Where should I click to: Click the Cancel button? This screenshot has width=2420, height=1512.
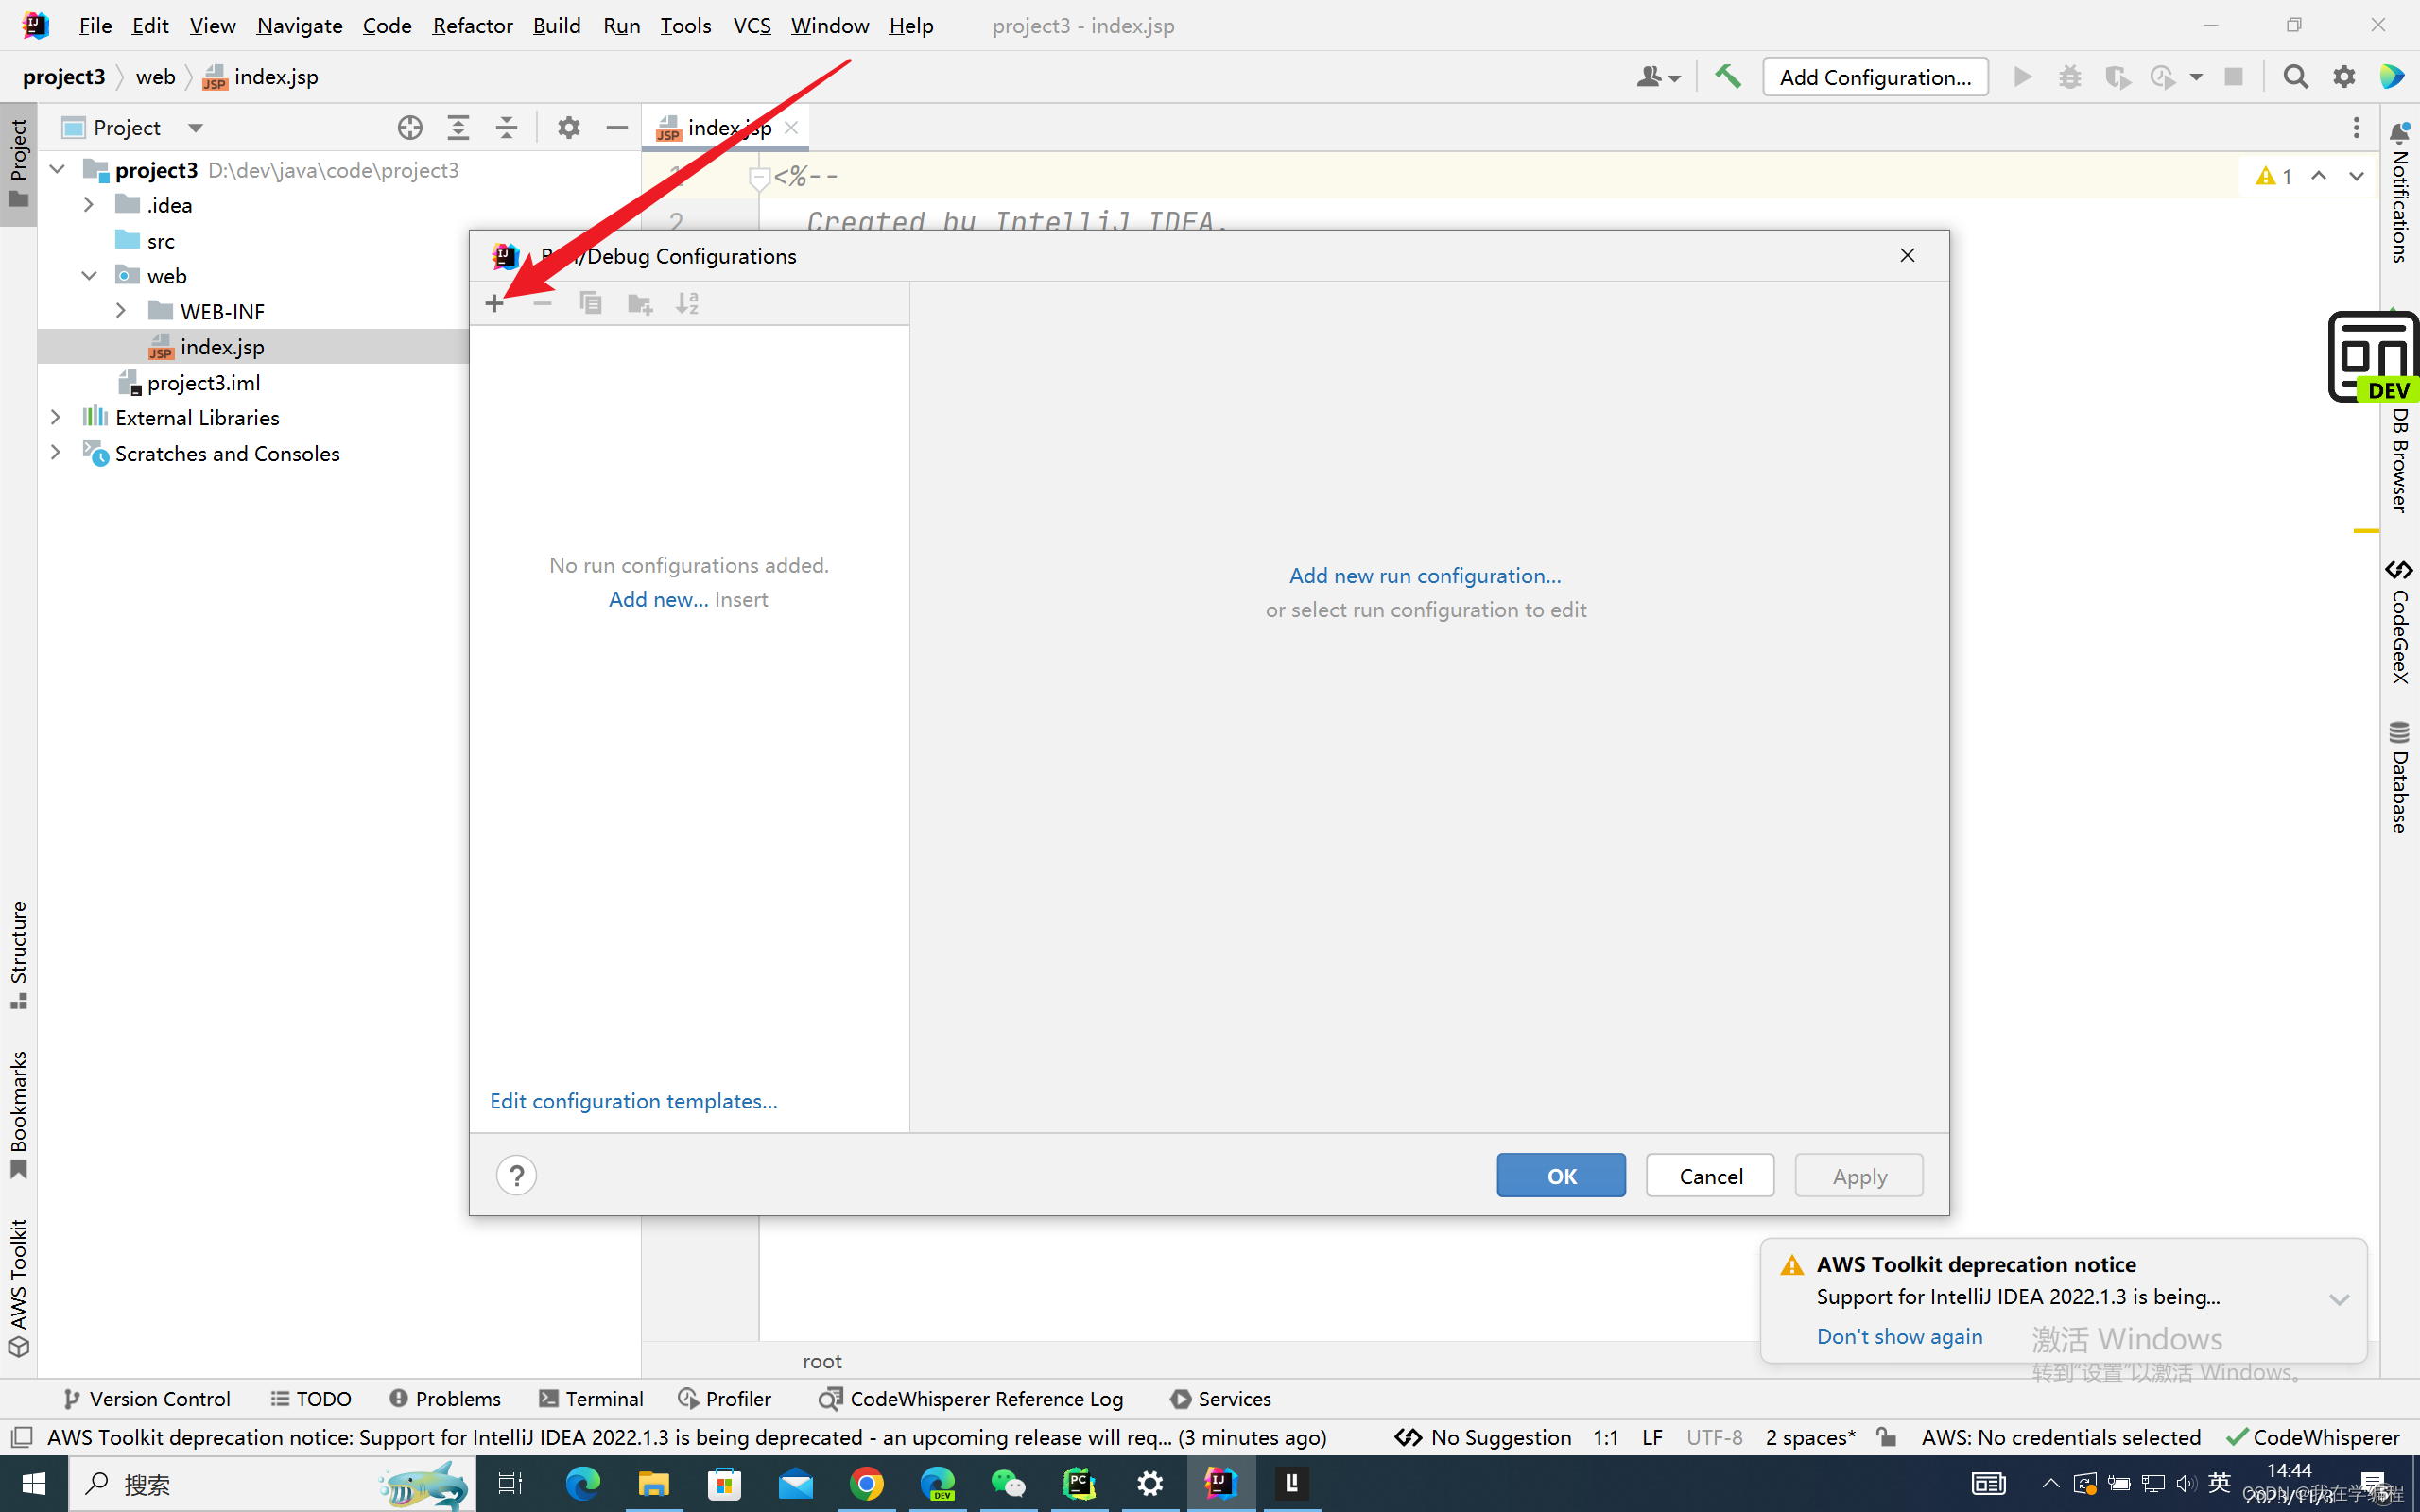(1709, 1175)
